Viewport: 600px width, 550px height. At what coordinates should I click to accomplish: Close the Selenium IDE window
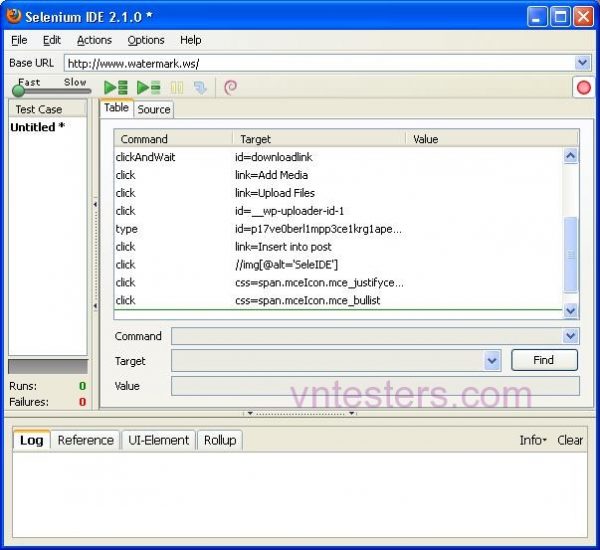(x=583, y=17)
